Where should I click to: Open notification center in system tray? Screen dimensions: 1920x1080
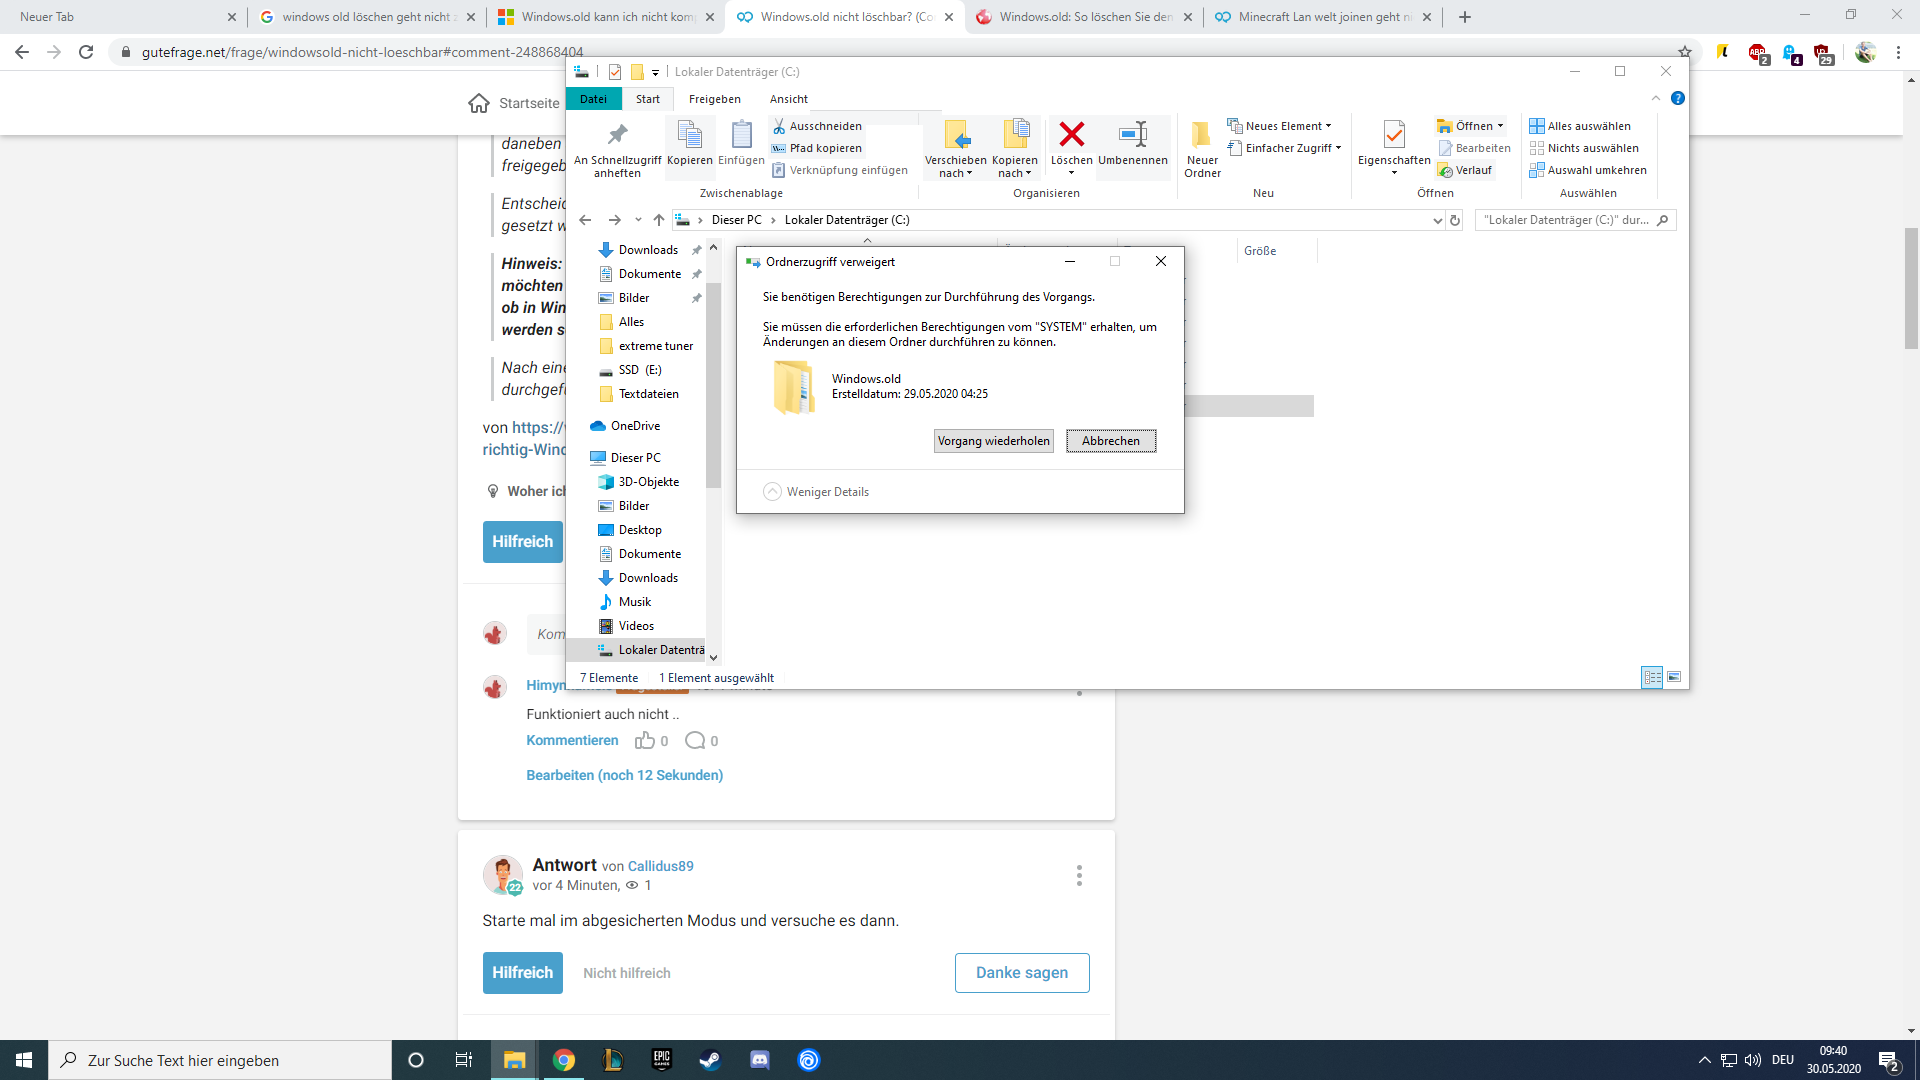click(x=1889, y=1060)
